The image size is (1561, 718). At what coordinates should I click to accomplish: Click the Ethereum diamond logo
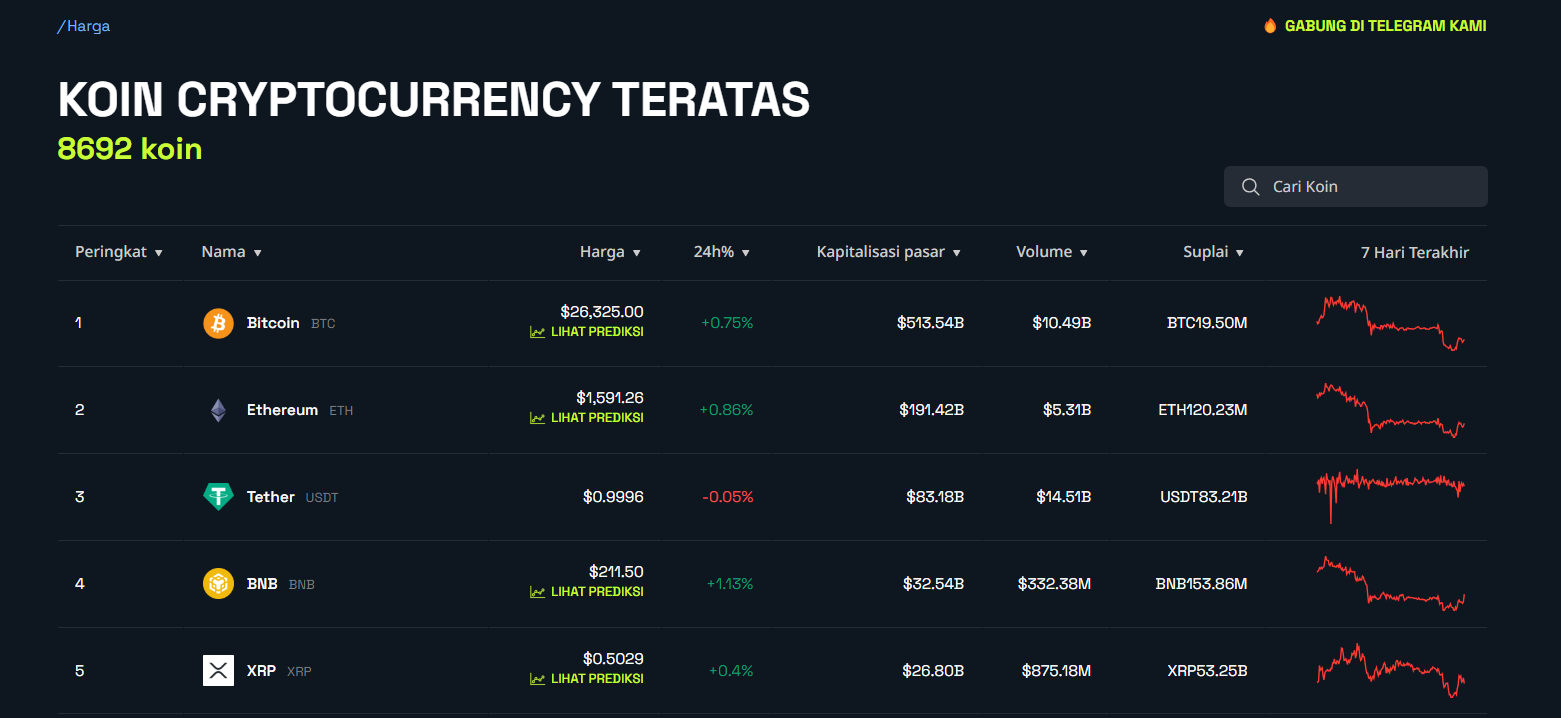pyautogui.click(x=218, y=410)
